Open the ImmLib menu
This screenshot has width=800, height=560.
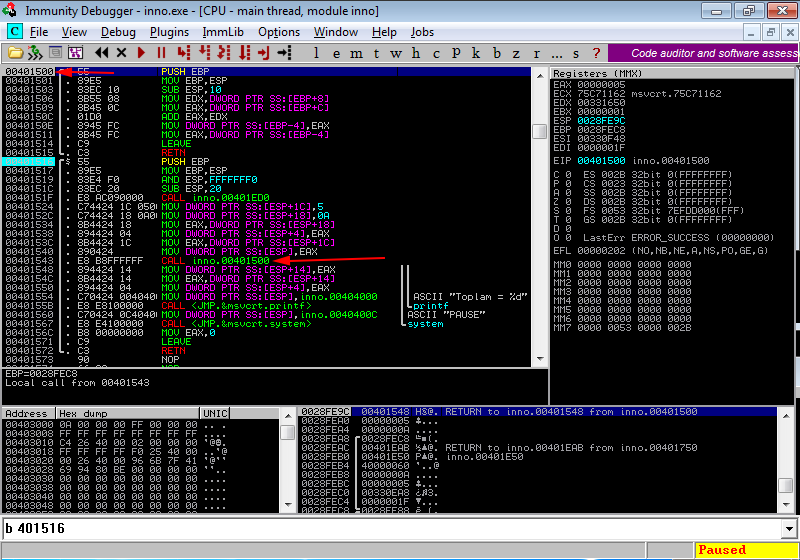(x=223, y=32)
